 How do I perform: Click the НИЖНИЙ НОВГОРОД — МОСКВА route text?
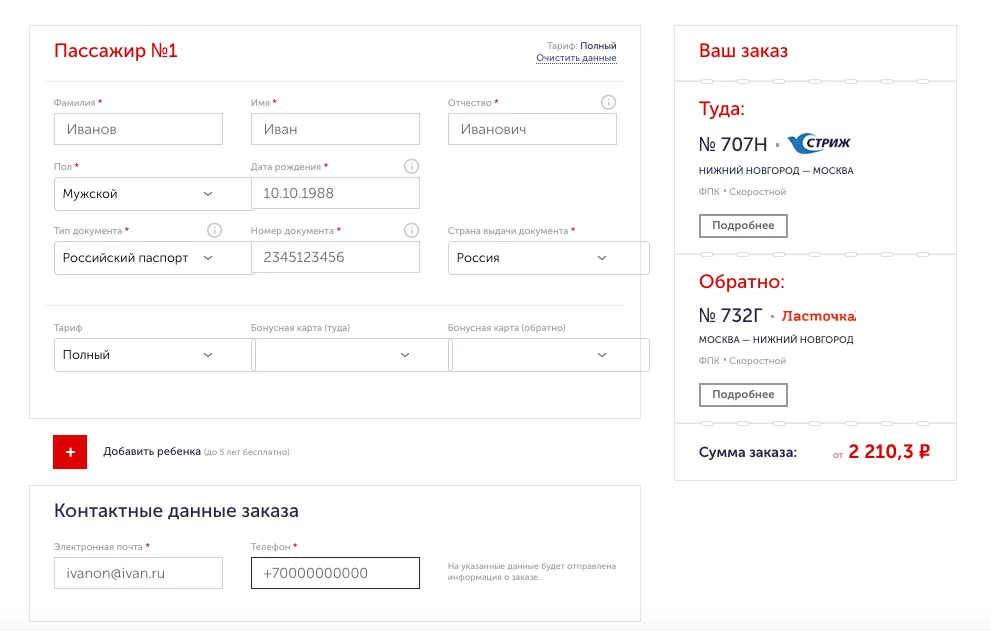(776, 171)
